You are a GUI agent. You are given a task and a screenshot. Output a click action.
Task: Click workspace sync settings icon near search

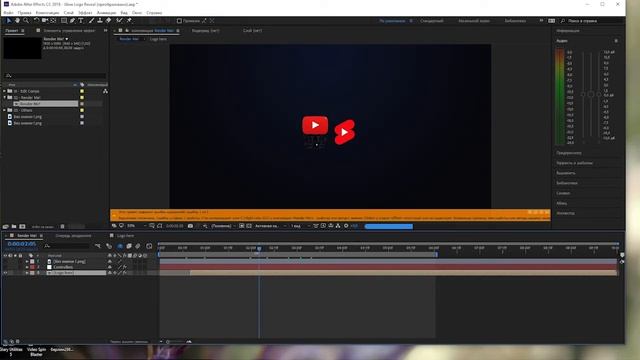(x=552, y=20)
